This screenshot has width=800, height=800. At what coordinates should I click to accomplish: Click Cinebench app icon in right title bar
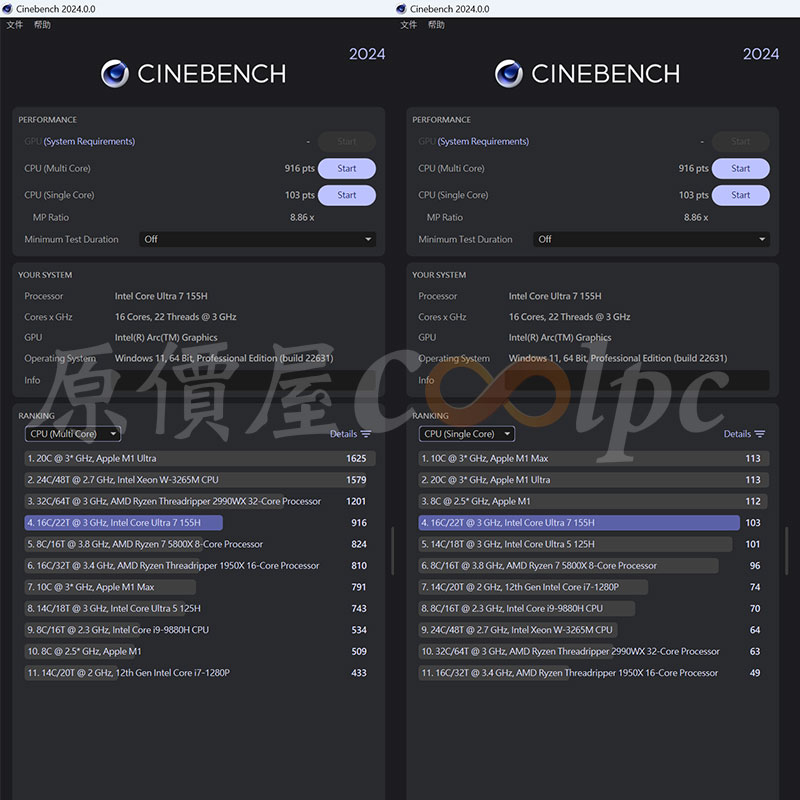(401, 9)
